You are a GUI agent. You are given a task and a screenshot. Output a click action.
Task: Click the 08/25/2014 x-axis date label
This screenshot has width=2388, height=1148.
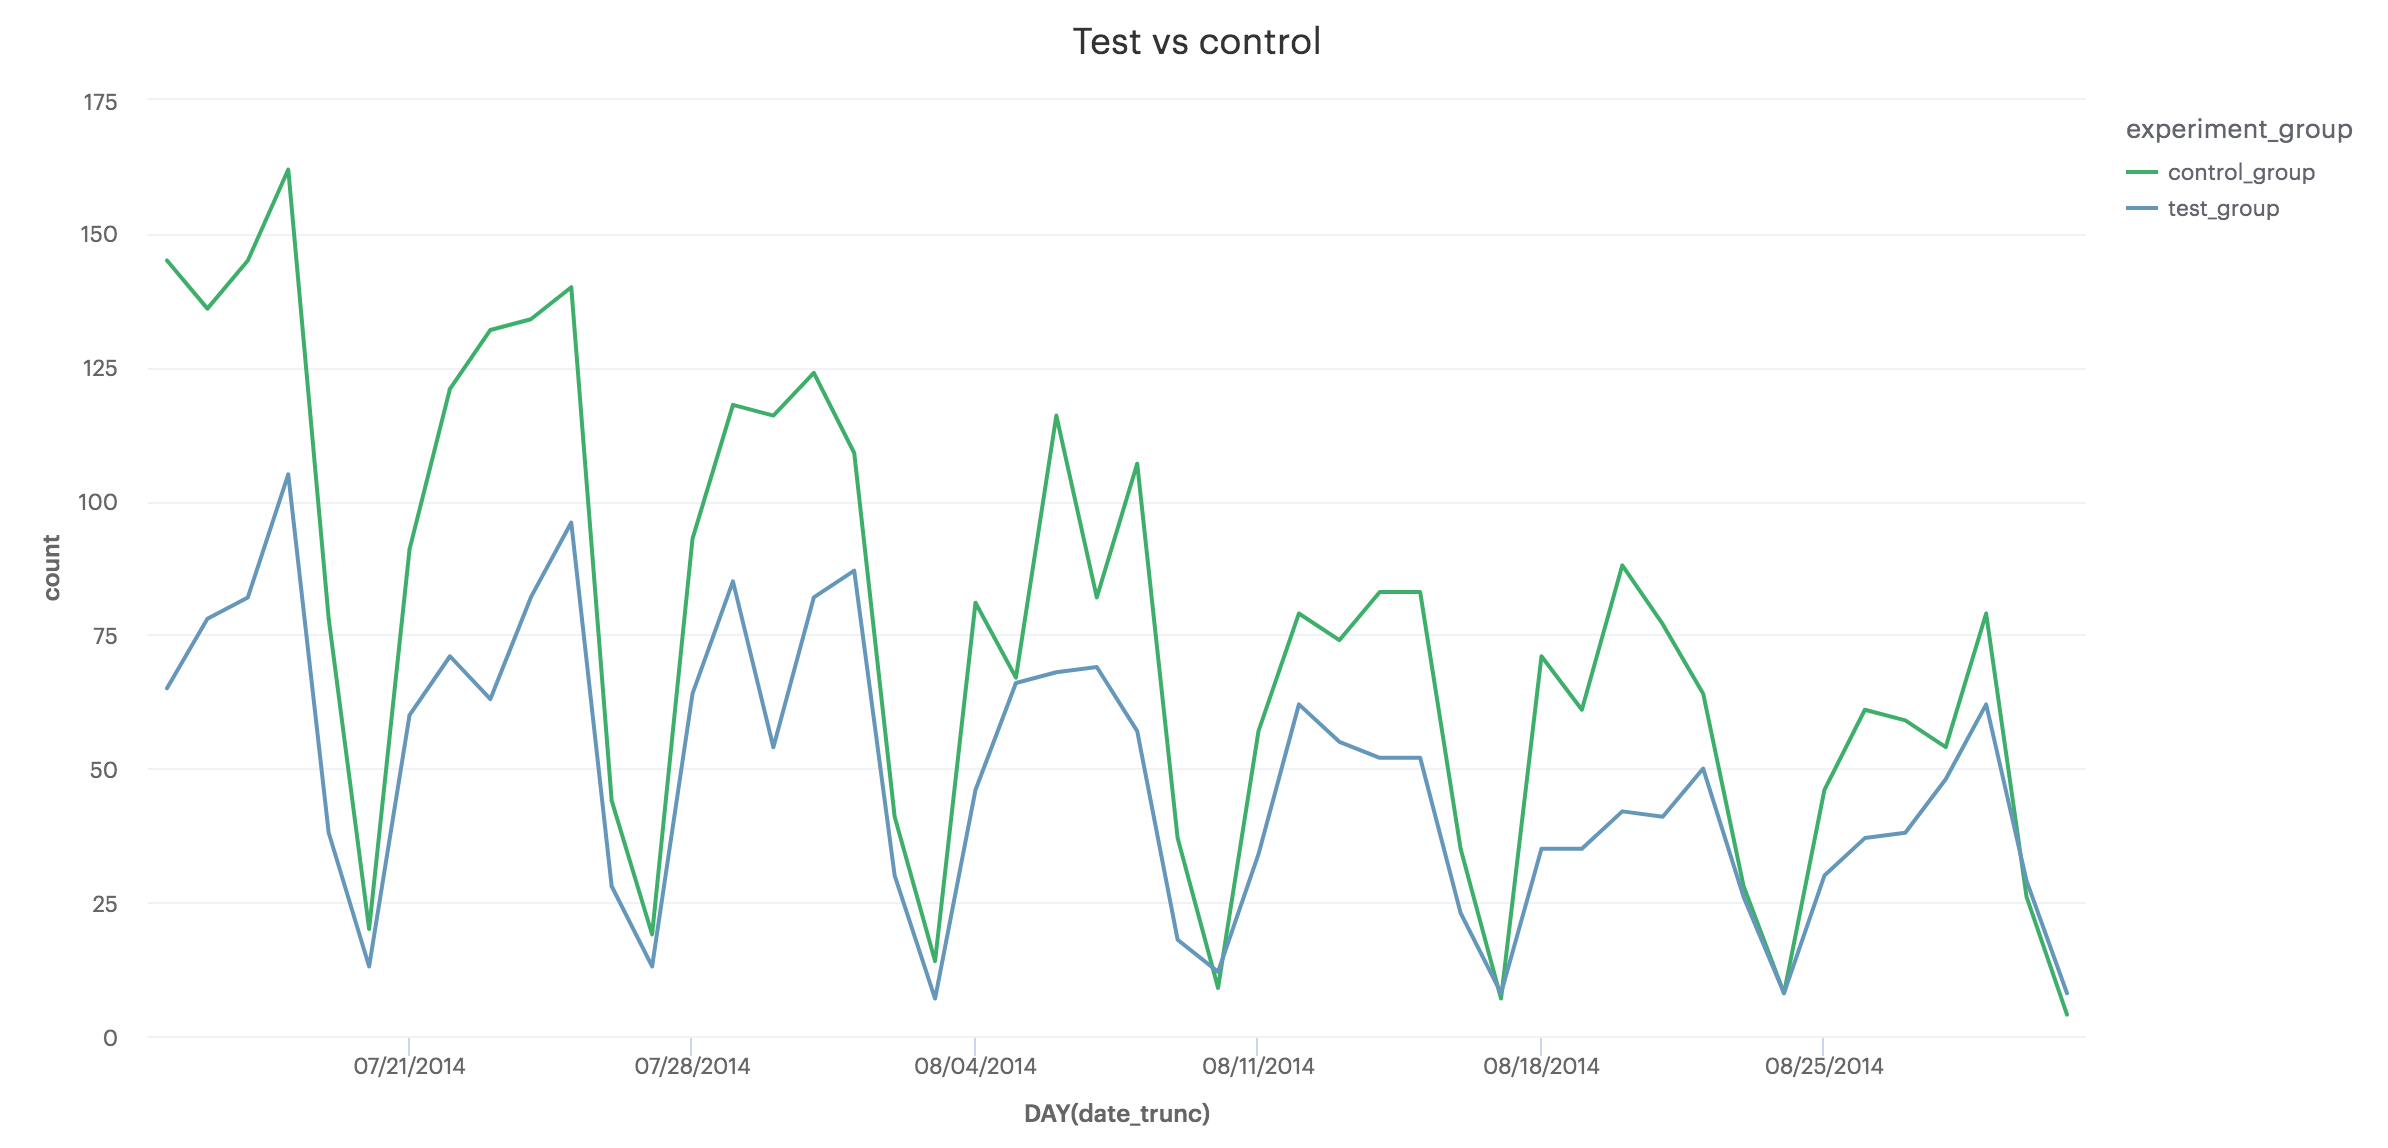(1824, 1066)
